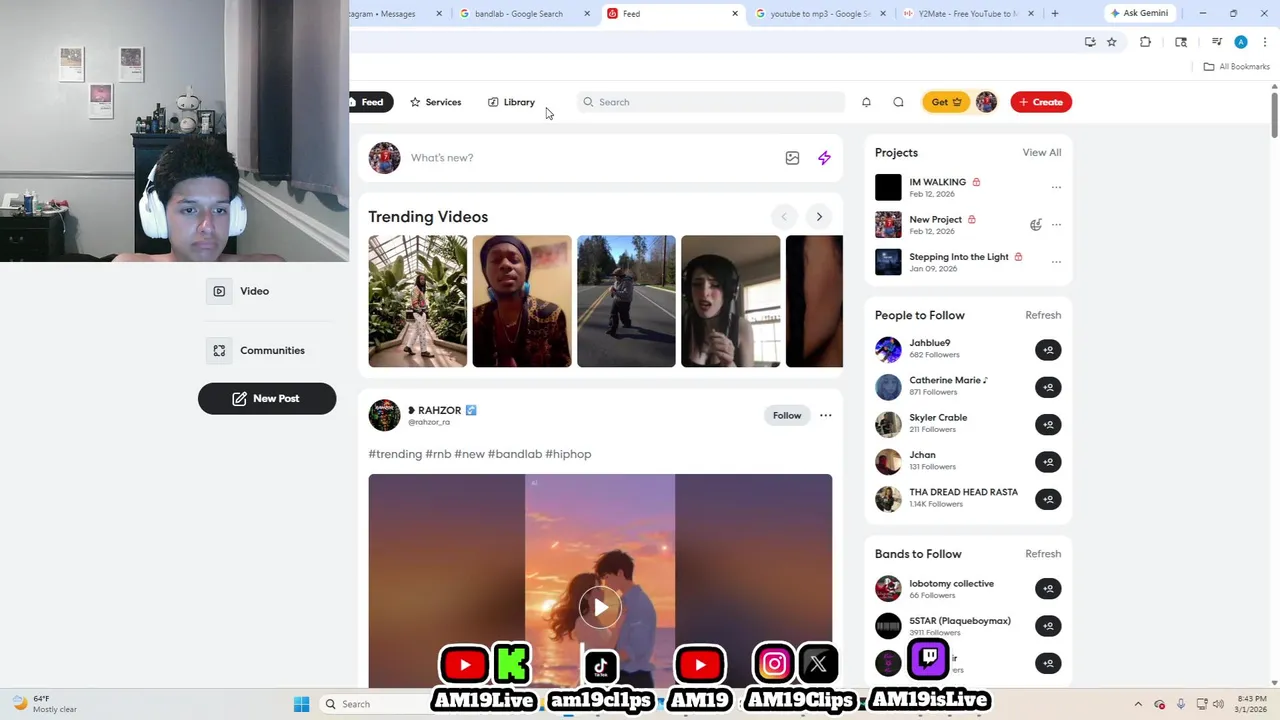The image size is (1280, 720).
Task: Switch to the Instagram Messages tab
Action: coord(397,14)
